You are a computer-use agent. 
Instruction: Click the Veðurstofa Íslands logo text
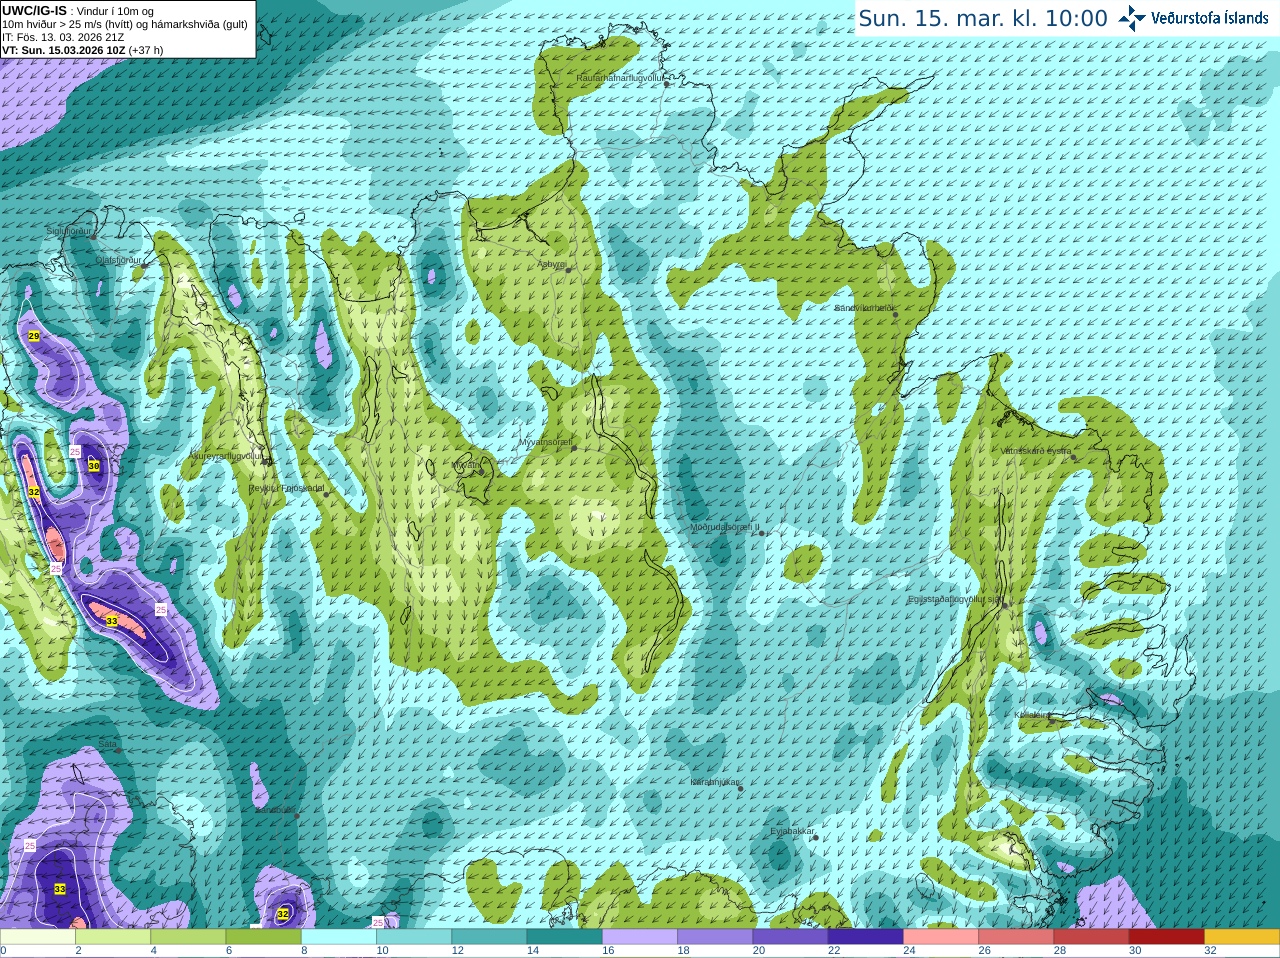tap(1209, 18)
